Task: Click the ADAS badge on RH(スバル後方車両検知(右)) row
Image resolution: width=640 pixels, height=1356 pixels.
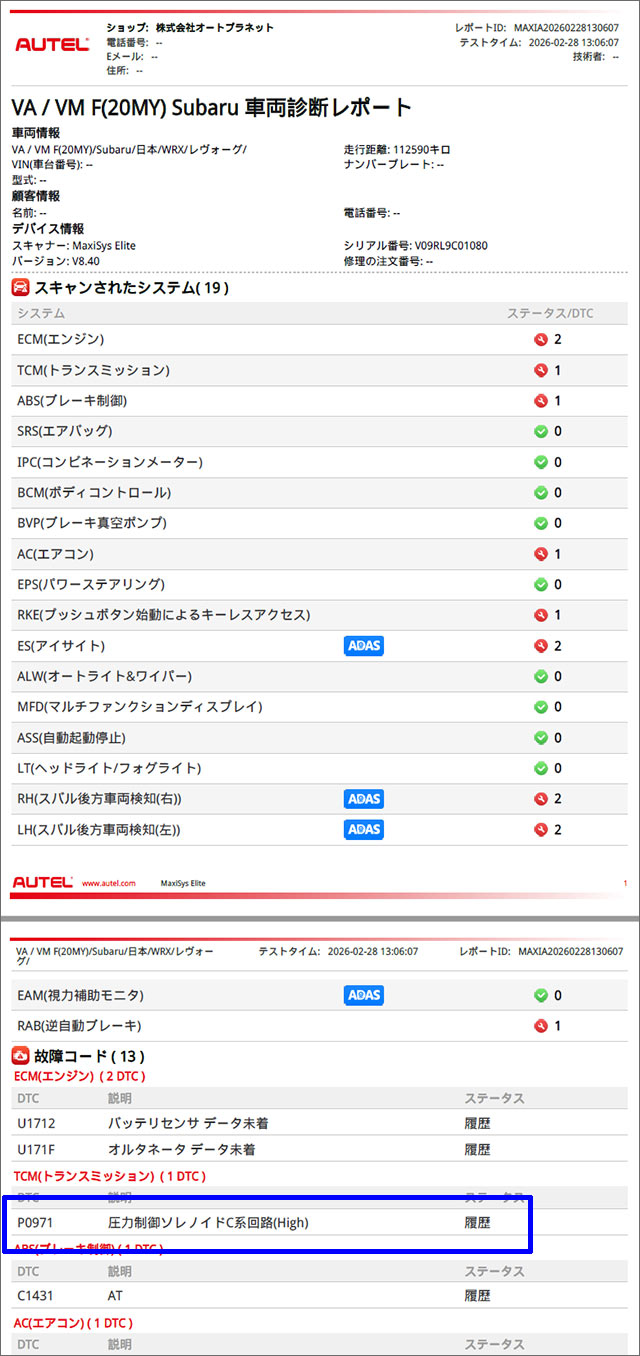Action: coord(364,799)
